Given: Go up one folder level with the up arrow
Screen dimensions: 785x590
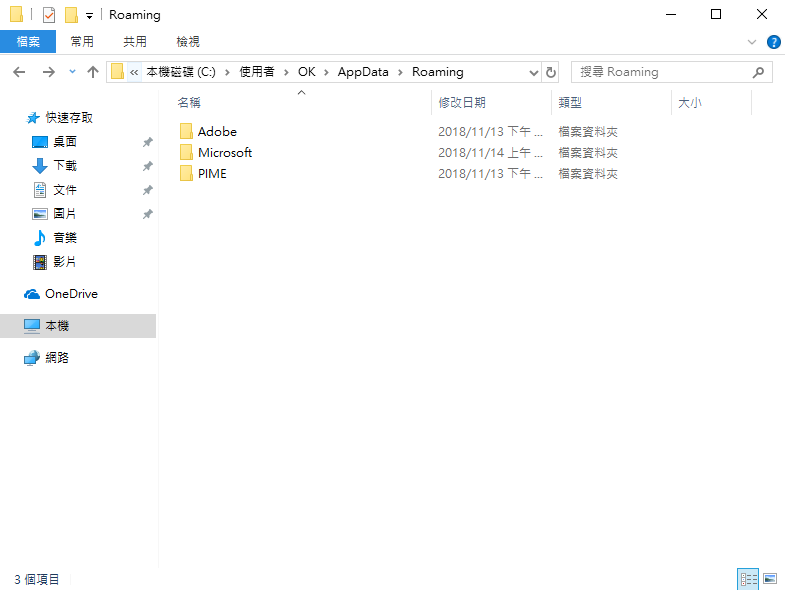Looking at the screenshot, I should click(x=93, y=72).
